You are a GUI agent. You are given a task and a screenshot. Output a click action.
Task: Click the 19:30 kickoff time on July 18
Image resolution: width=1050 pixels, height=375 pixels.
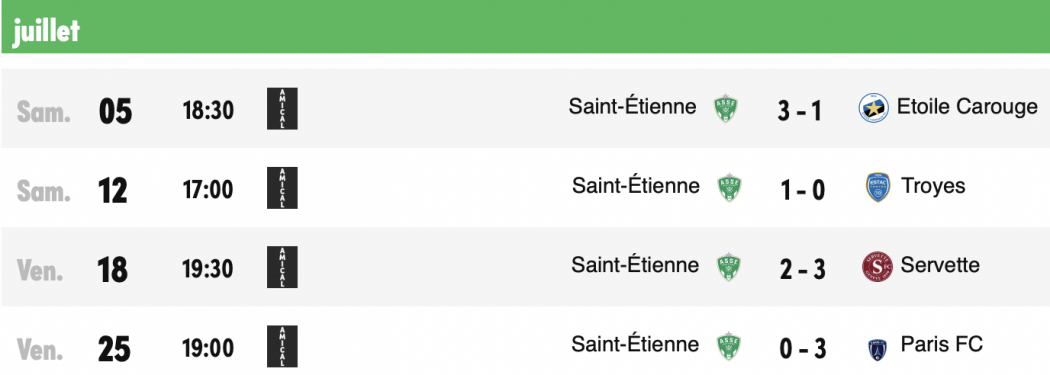[208, 269]
